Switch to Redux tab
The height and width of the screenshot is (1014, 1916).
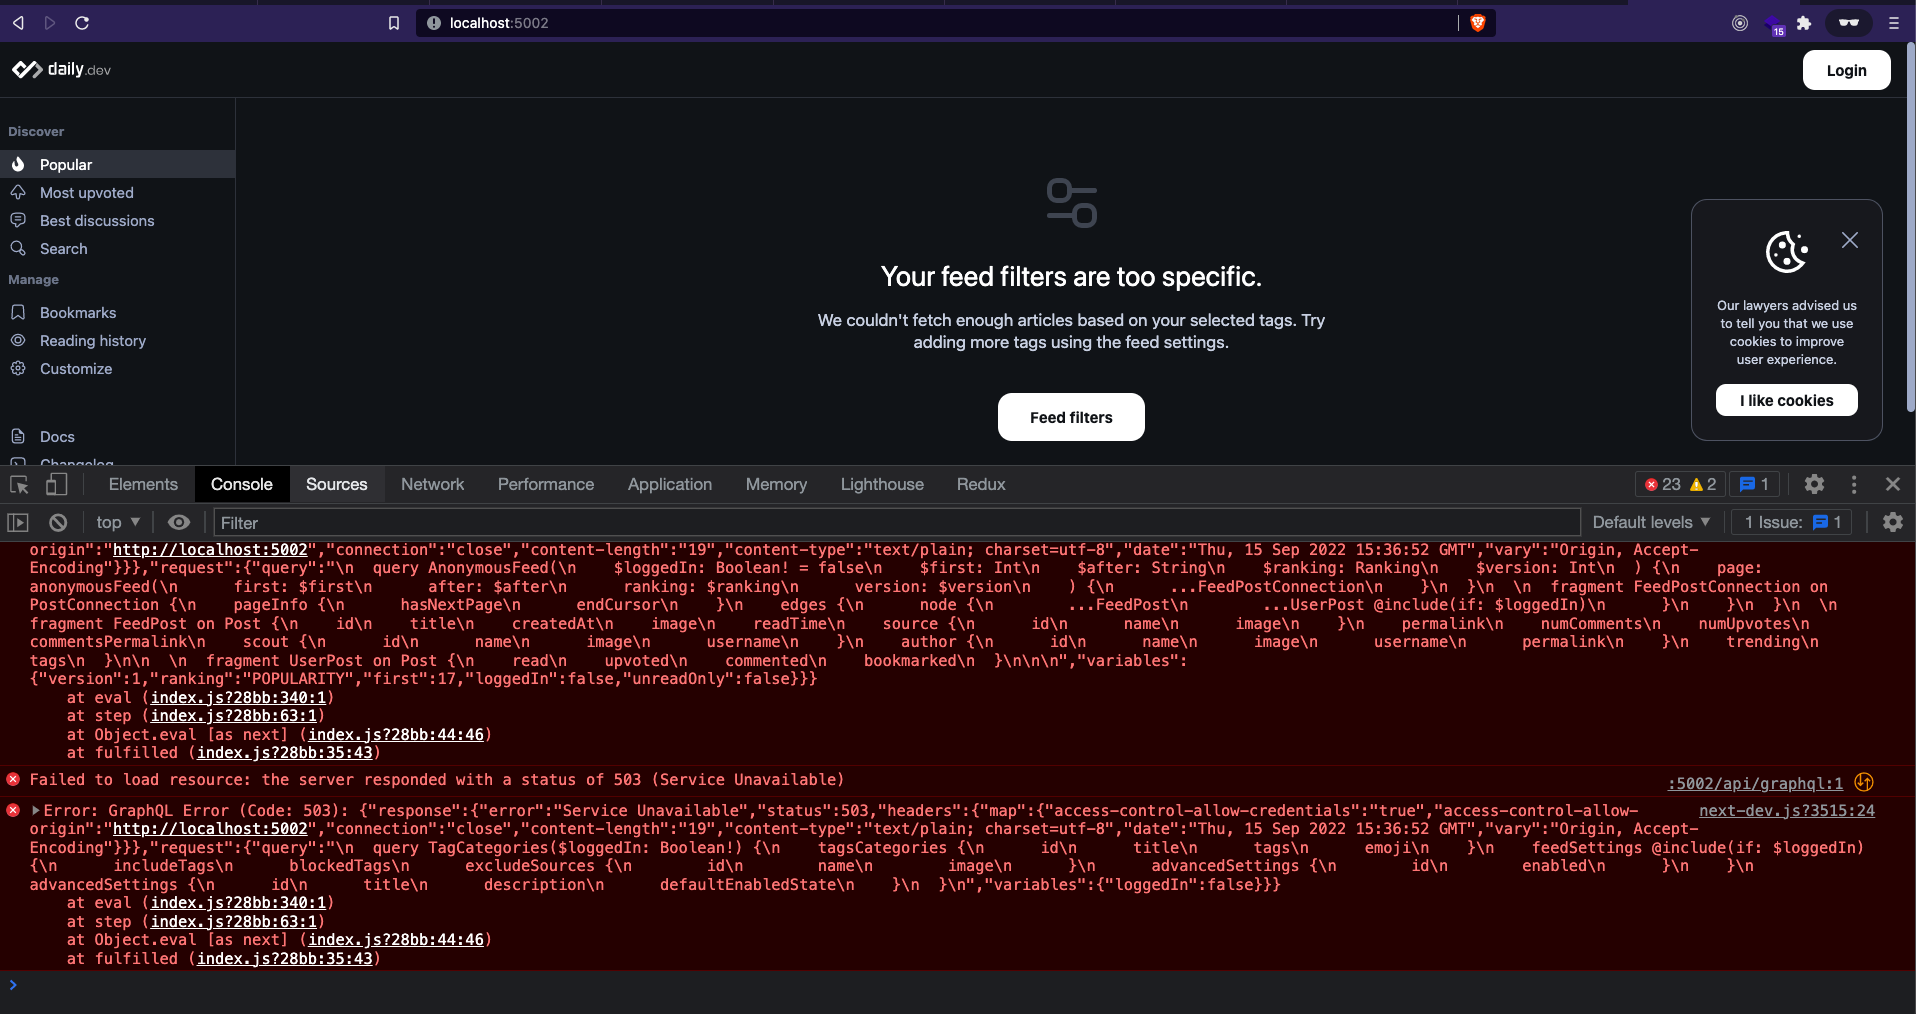click(x=981, y=484)
